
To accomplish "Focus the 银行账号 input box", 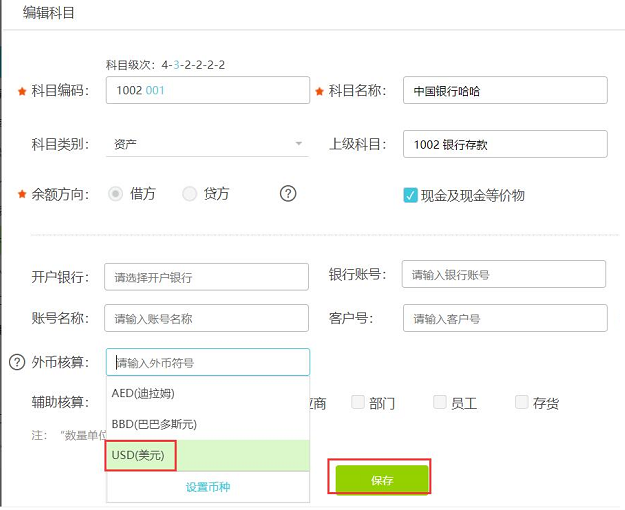I will (x=504, y=274).
